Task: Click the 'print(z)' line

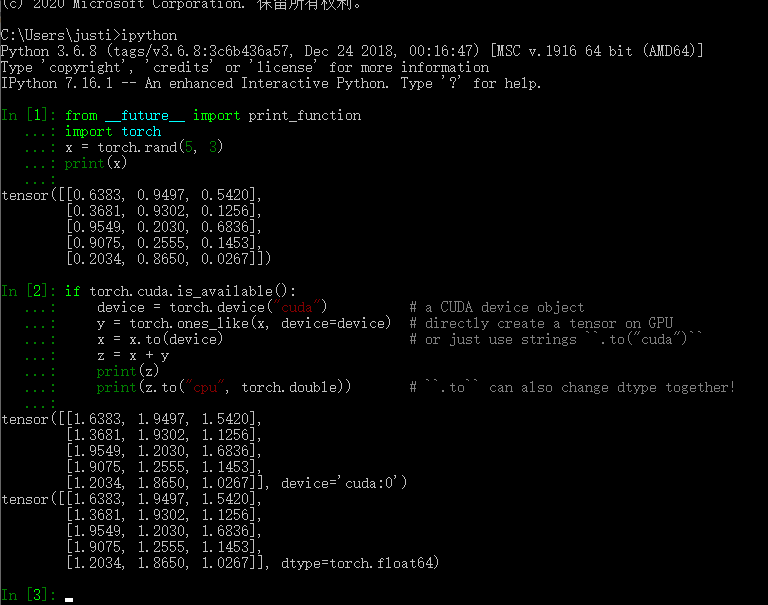Action: pyautogui.click(x=128, y=371)
